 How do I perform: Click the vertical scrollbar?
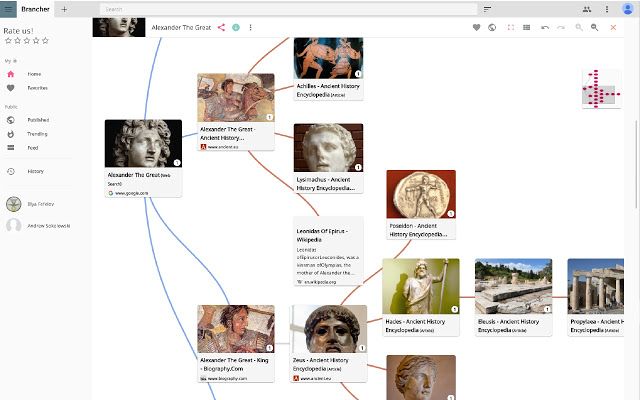(x=636, y=163)
